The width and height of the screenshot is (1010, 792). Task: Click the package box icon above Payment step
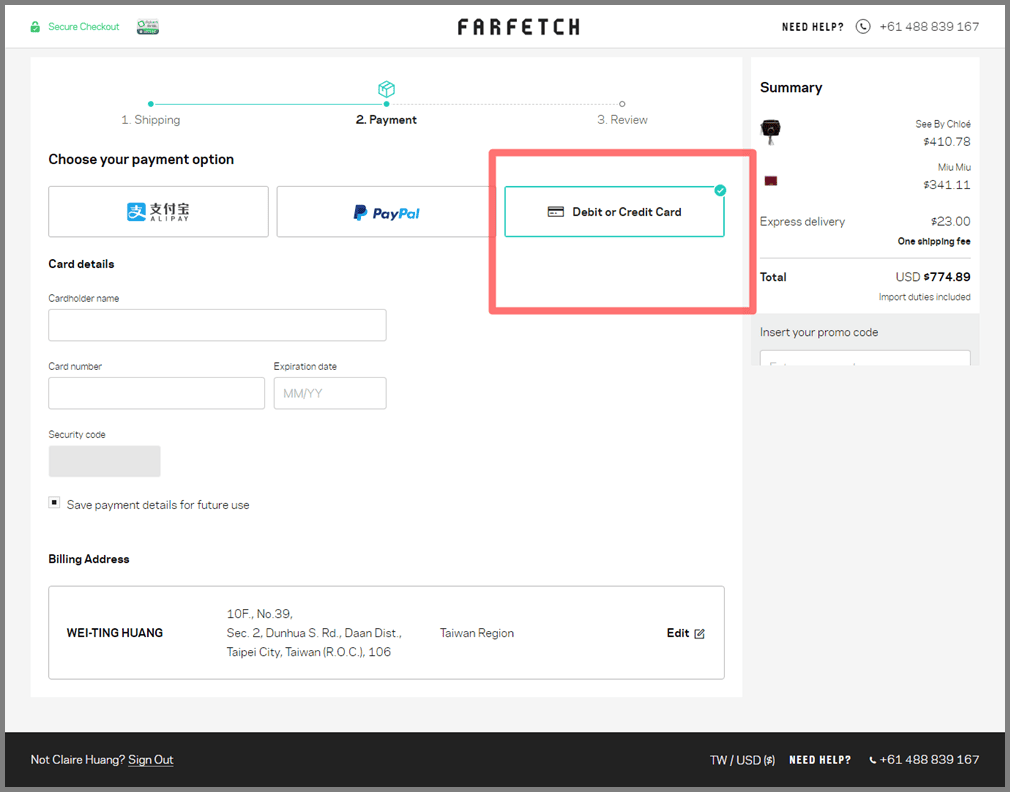(386, 89)
